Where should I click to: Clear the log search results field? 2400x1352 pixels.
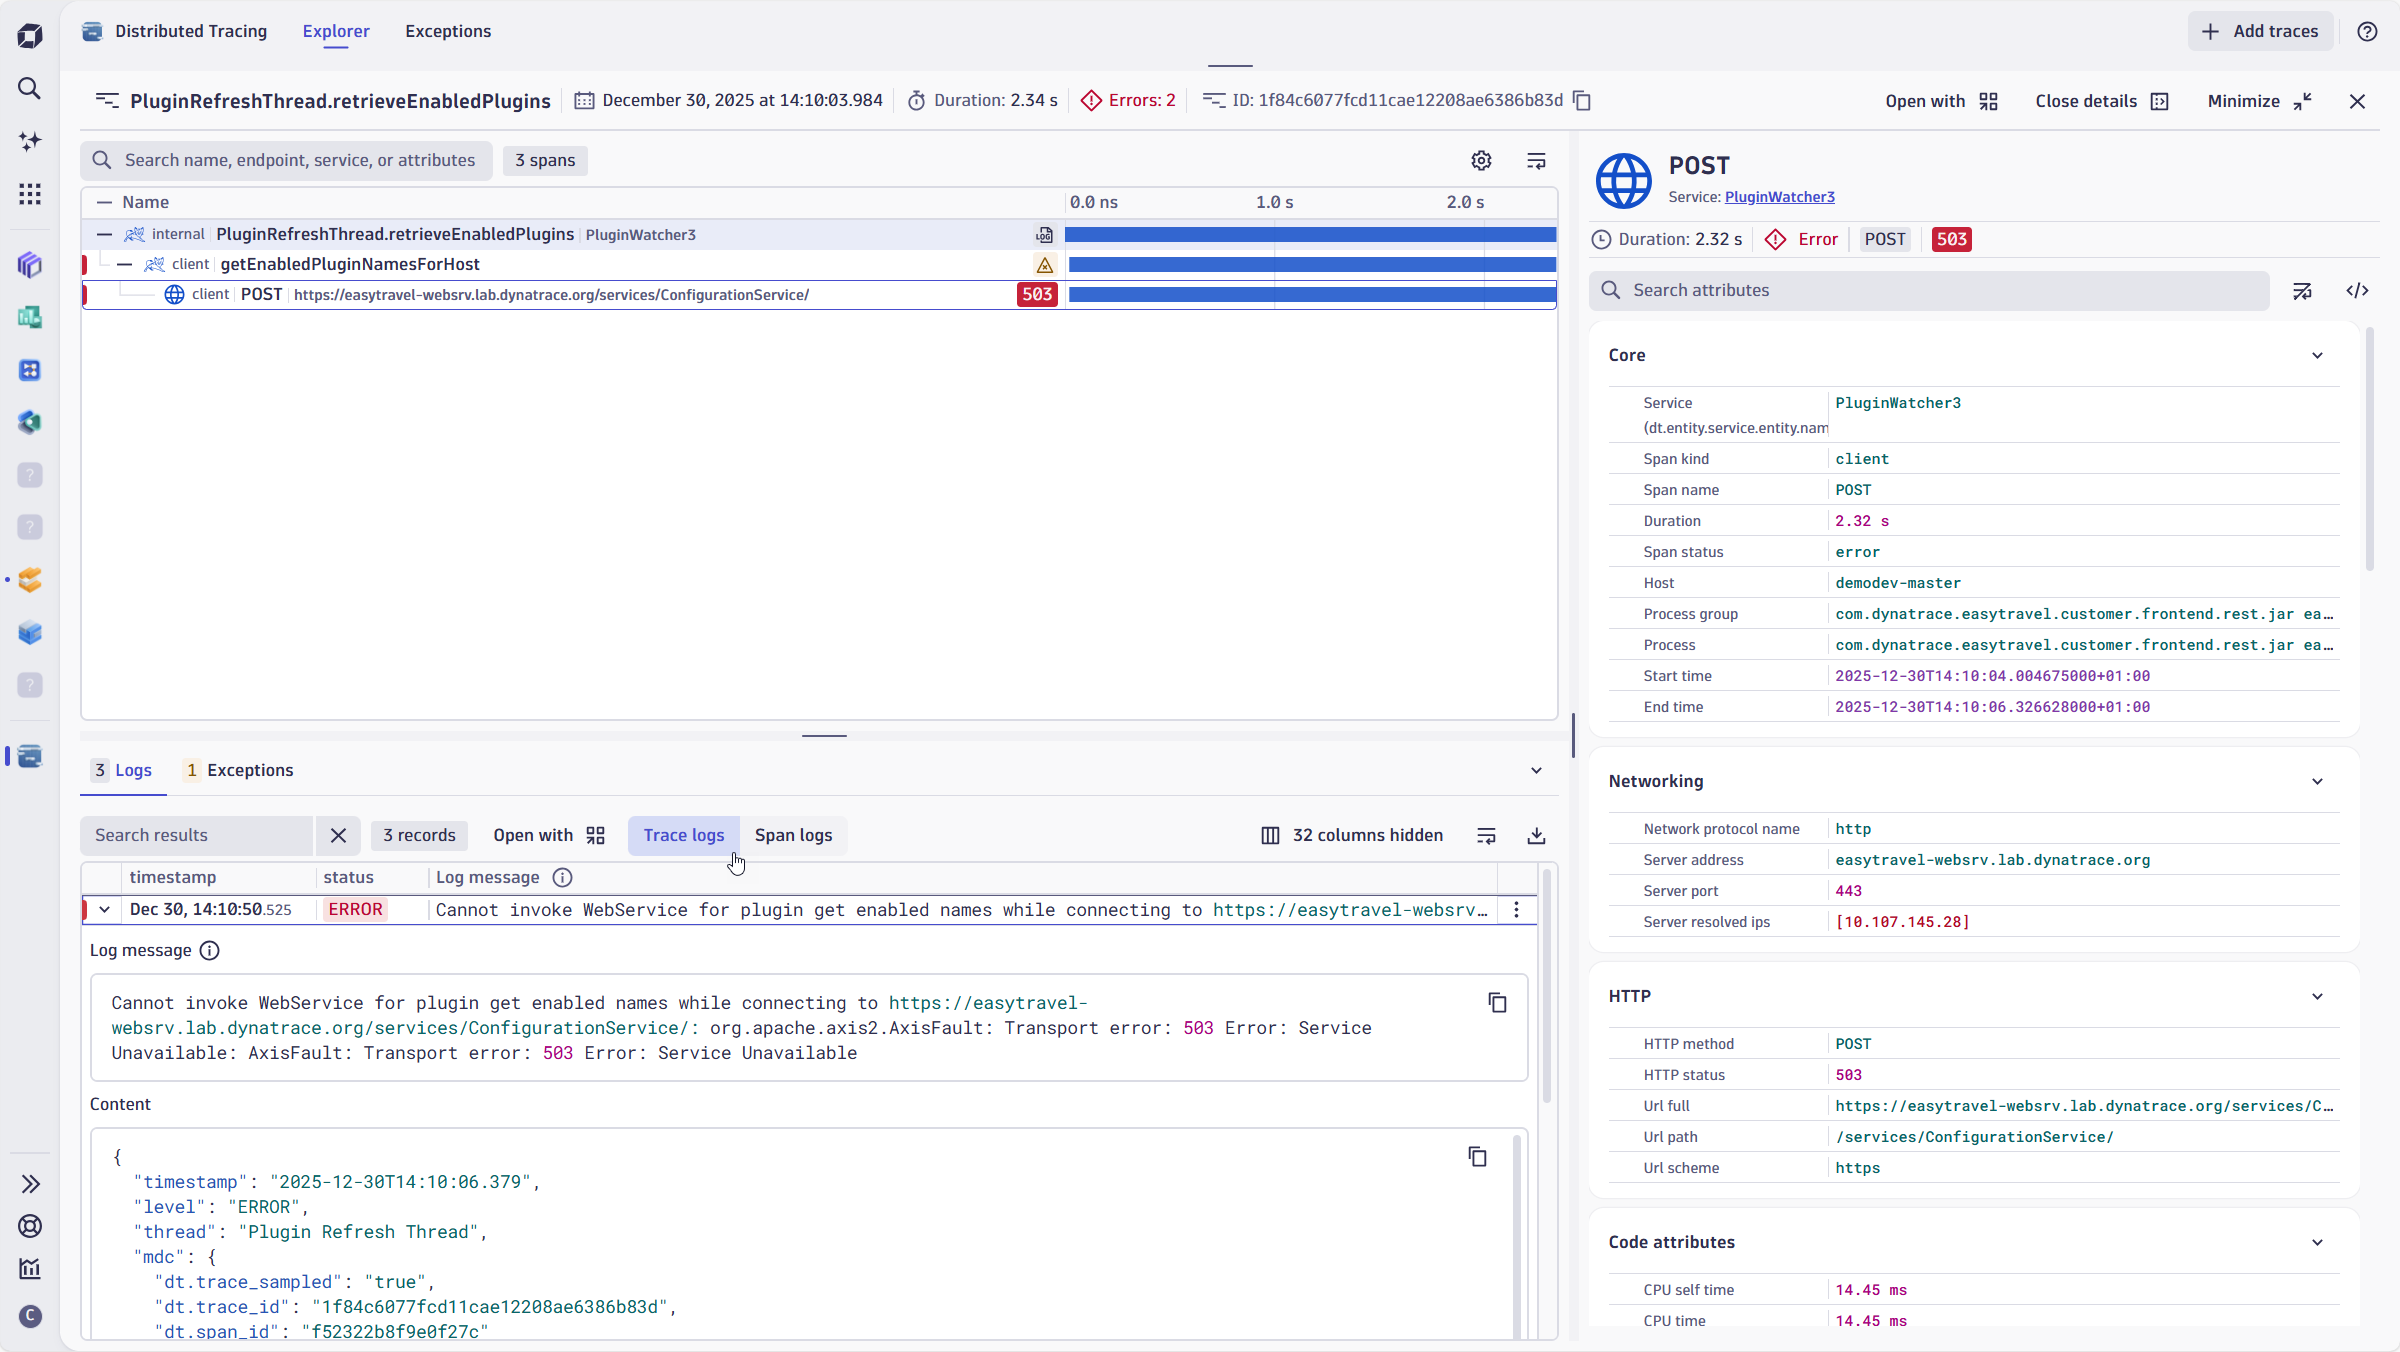point(338,836)
